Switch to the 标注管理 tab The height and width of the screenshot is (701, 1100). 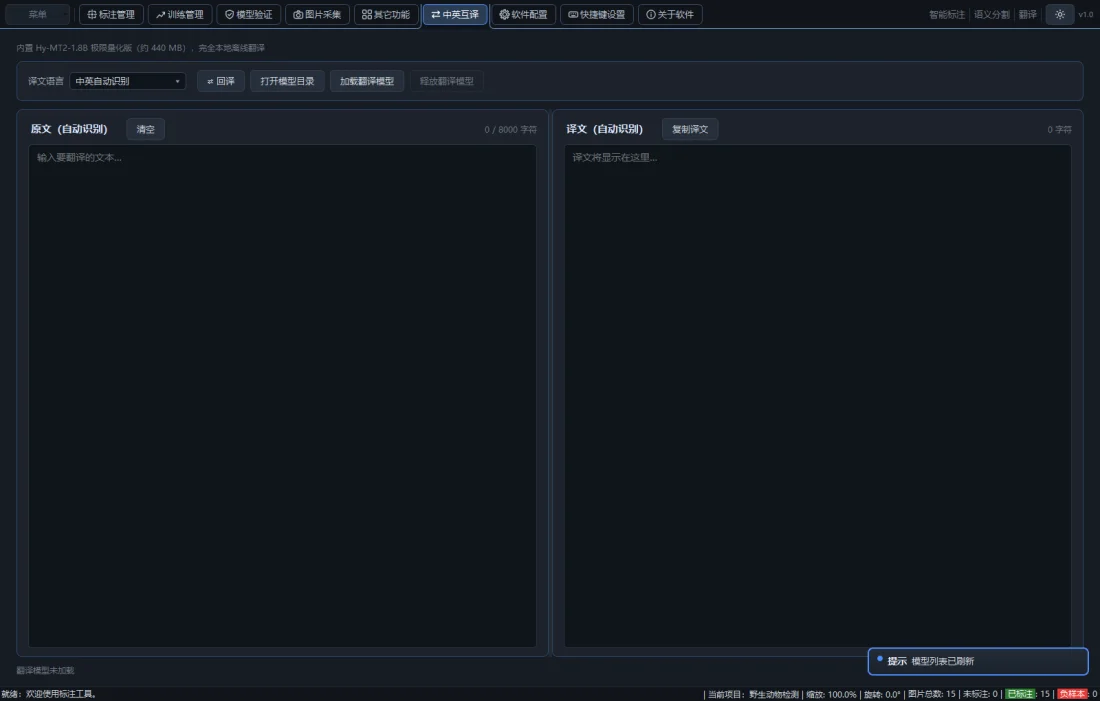point(112,15)
